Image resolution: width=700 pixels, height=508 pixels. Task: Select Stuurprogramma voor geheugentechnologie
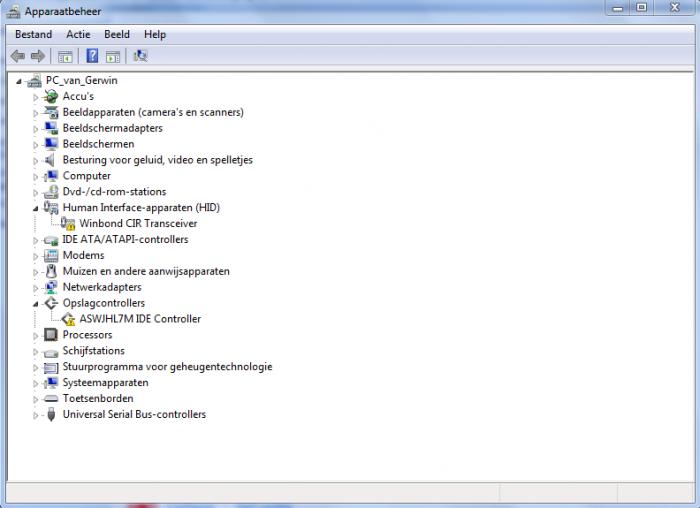pos(167,366)
